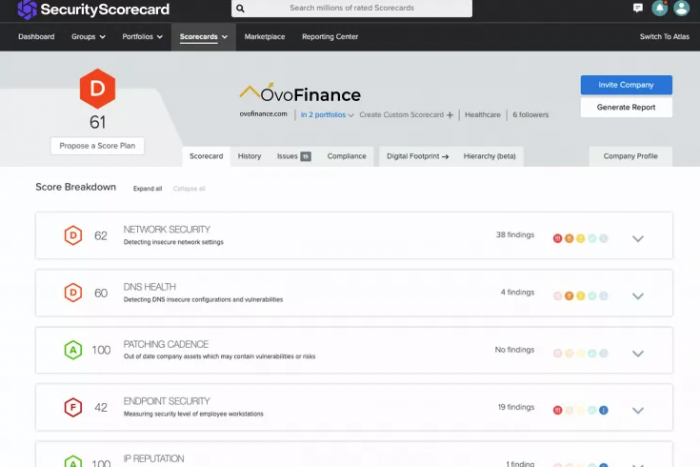Open the chat messages icon
This screenshot has height=467, width=700.
coord(638,8)
